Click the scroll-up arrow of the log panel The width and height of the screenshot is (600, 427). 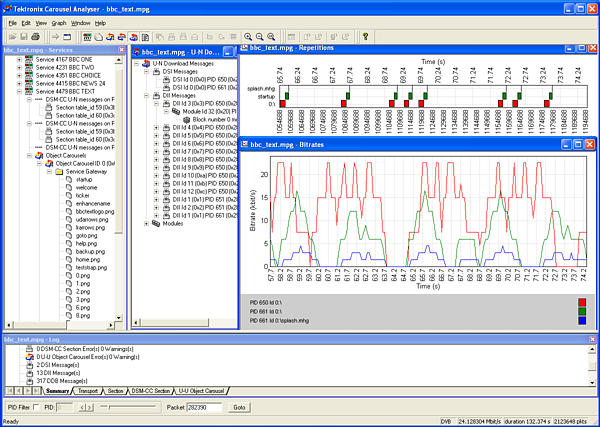click(x=592, y=349)
